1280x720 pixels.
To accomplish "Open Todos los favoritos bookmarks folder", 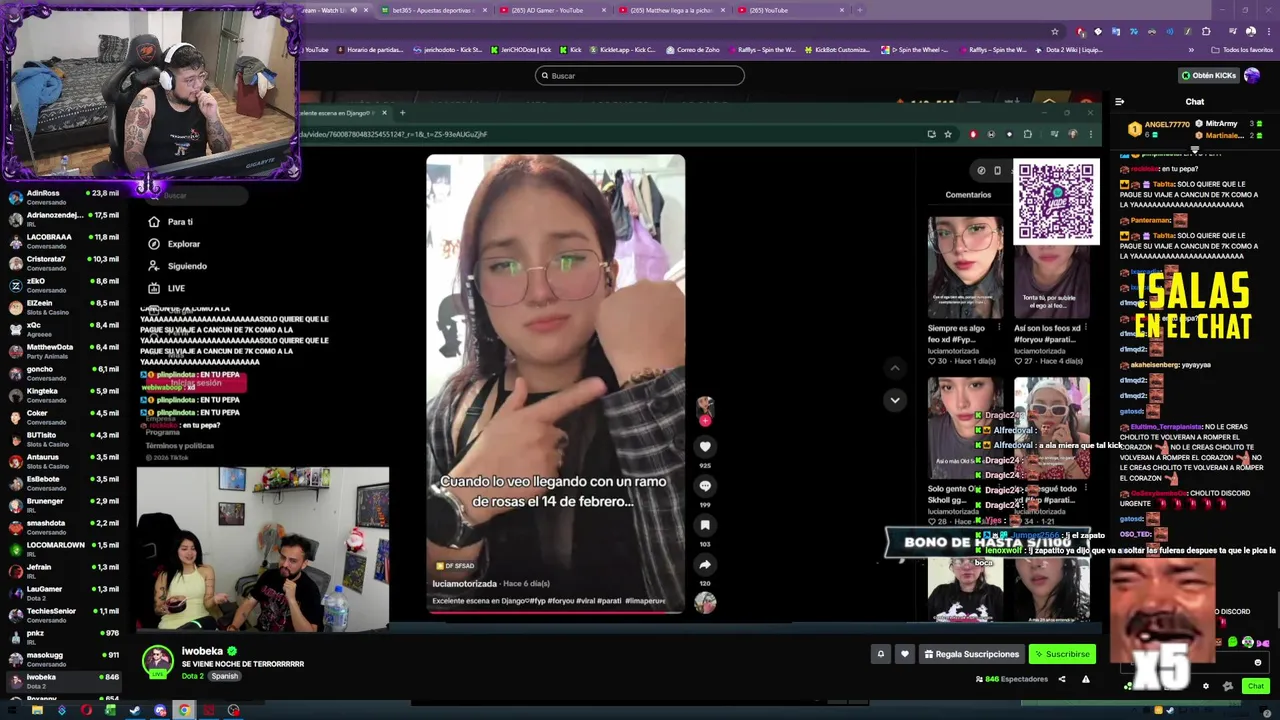I will click(1242, 49).
